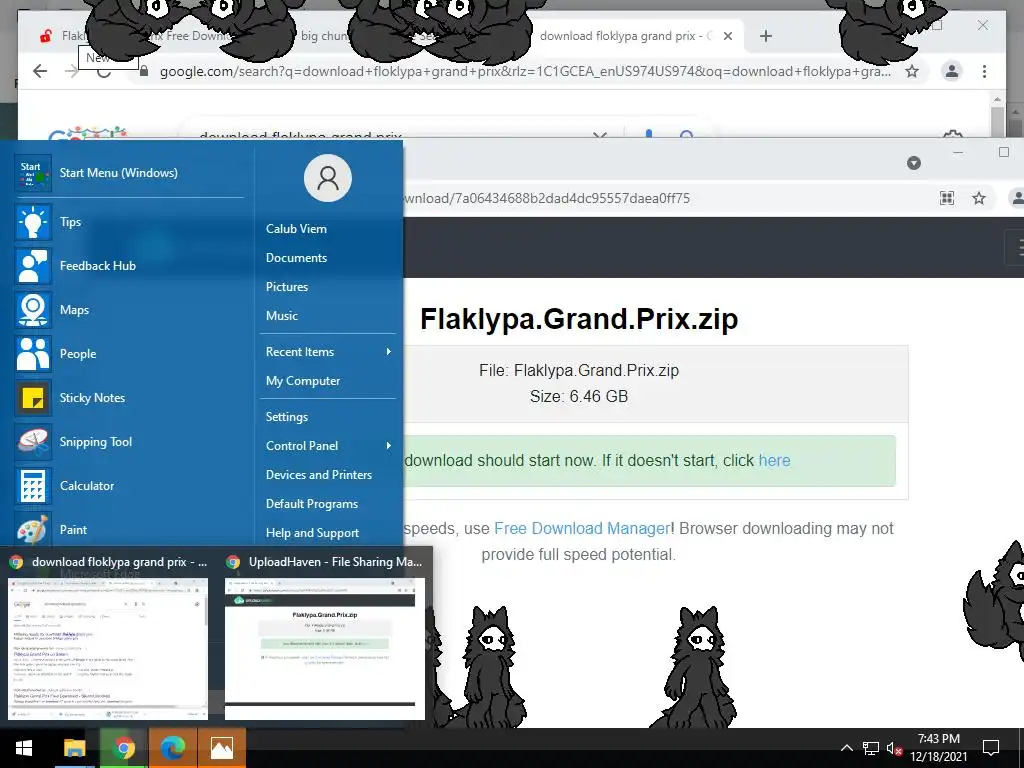Click Chrome icon on taskbar
This screenshot has width=1024, height=768.
pos(123,748)
